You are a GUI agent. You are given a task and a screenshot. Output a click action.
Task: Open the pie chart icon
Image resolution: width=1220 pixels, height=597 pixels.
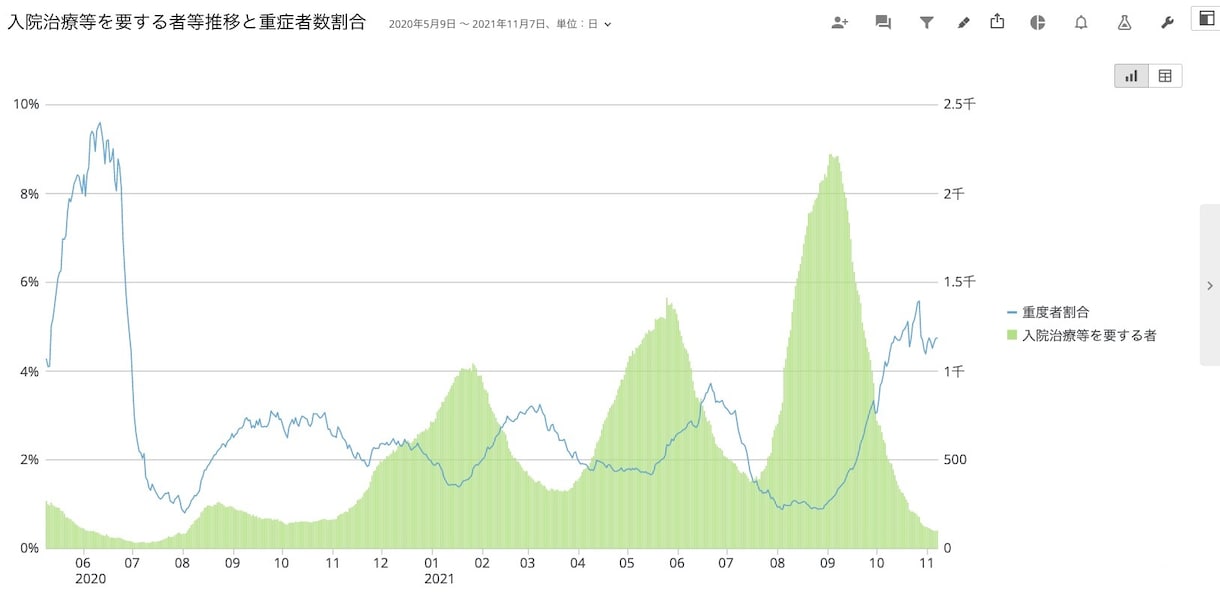[x=1038, y=22]
